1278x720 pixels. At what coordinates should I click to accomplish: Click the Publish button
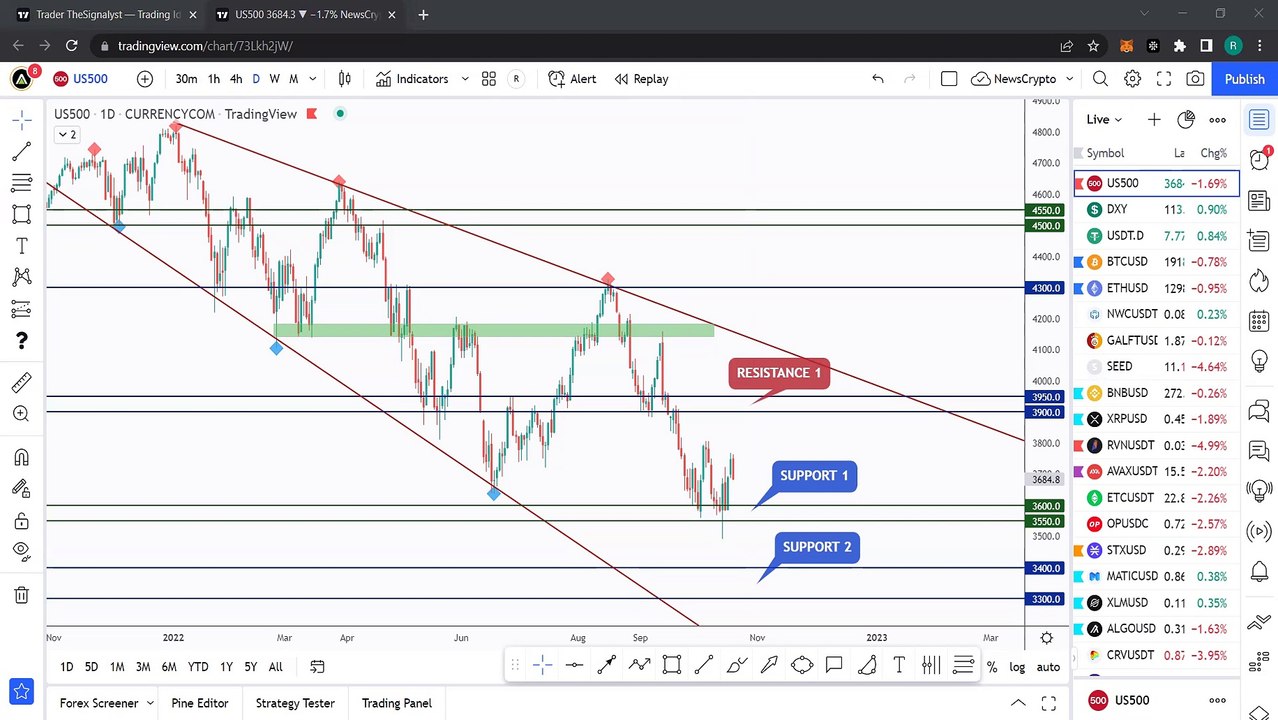[1245, 79]
